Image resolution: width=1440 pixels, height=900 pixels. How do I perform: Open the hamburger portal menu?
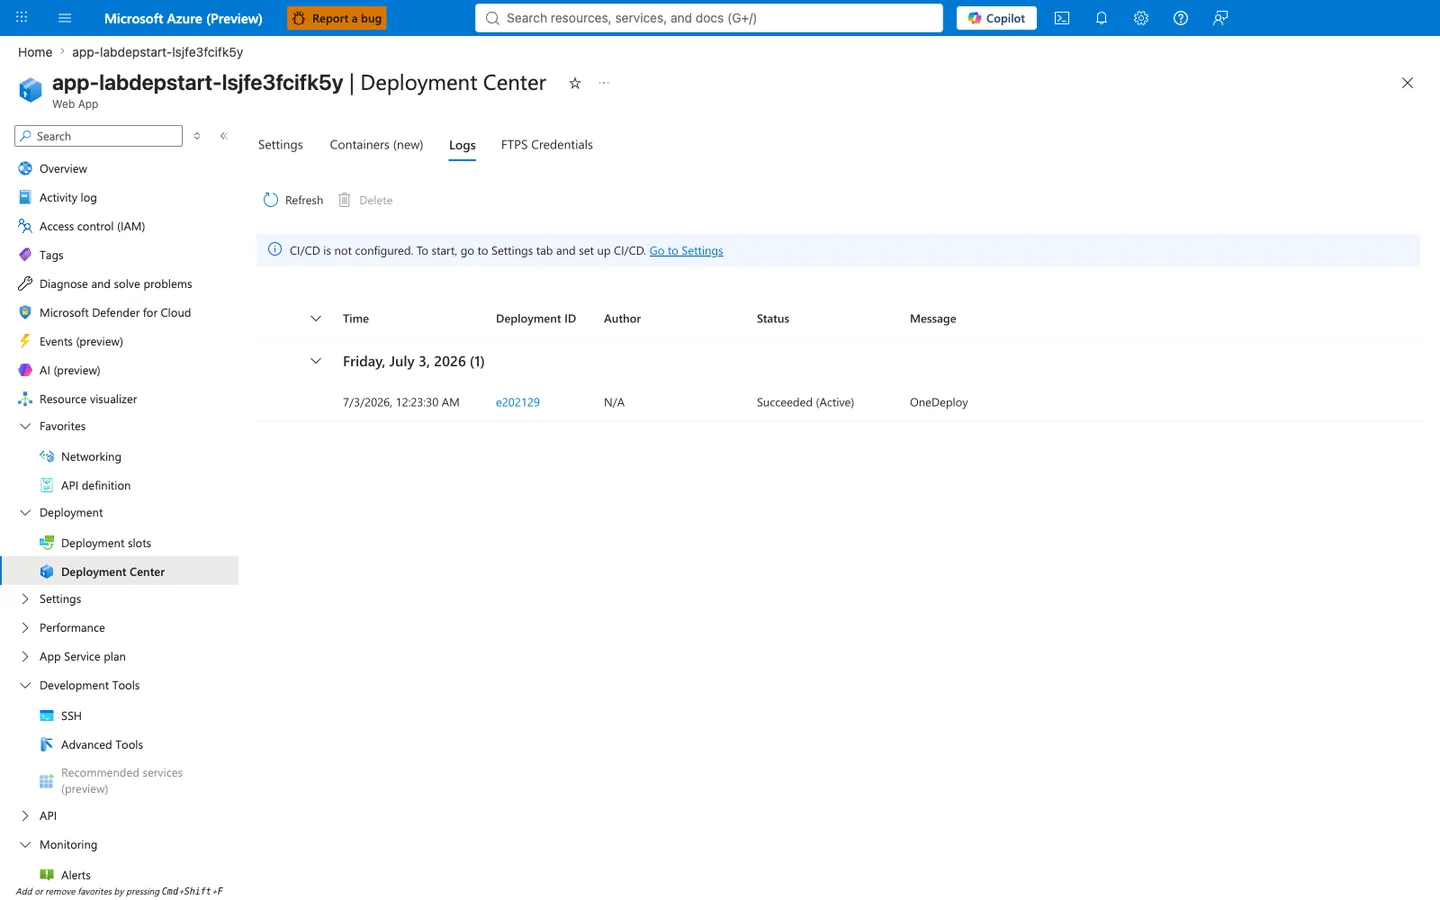click(x=65, y=18)
